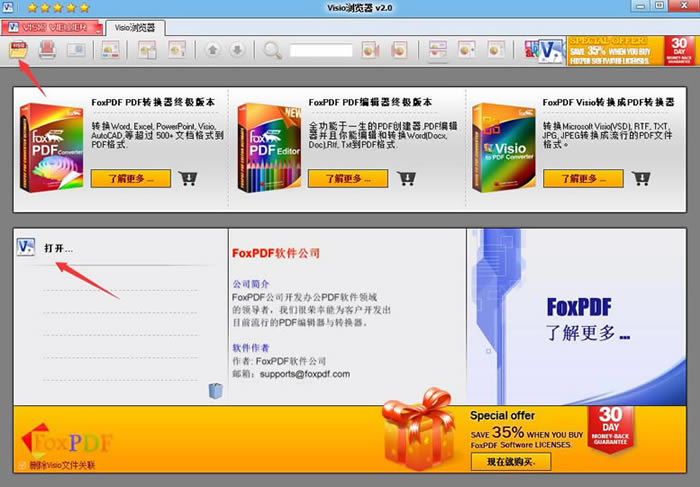
Task: Click cart icon beside Visio to PDF Converter
Action: pyautogui.click(x=641, y=178)
